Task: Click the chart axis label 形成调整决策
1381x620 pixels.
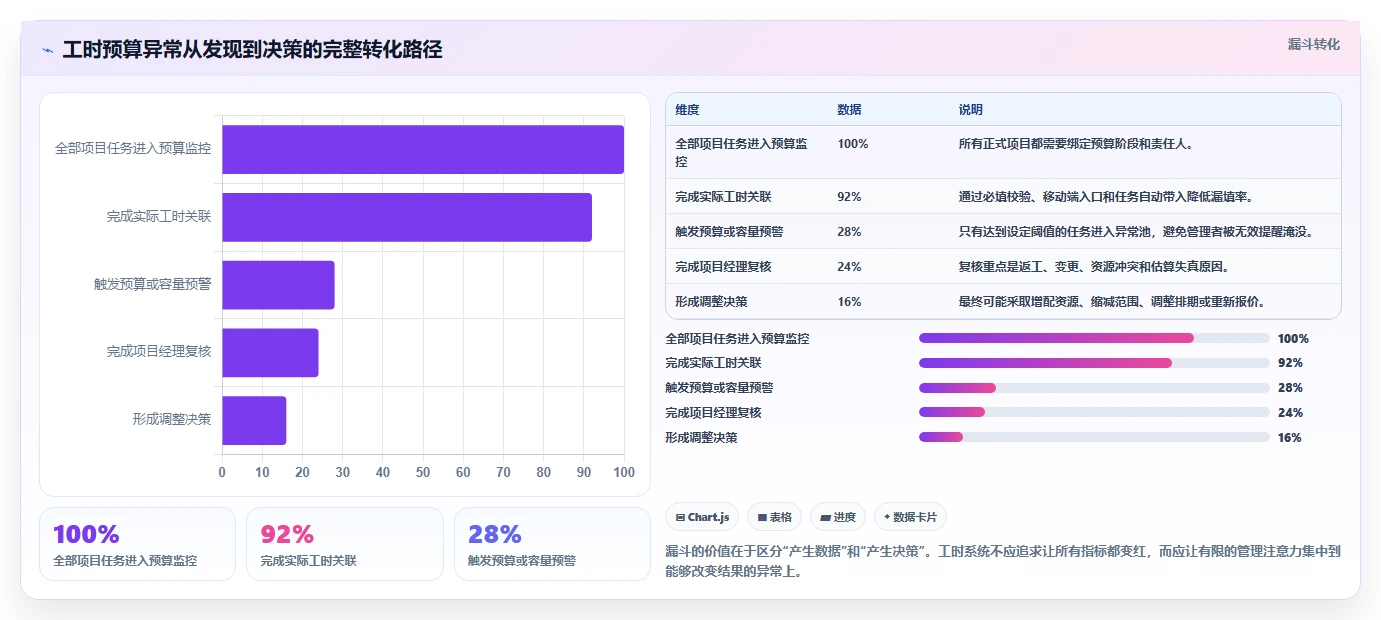Action: 172,420
